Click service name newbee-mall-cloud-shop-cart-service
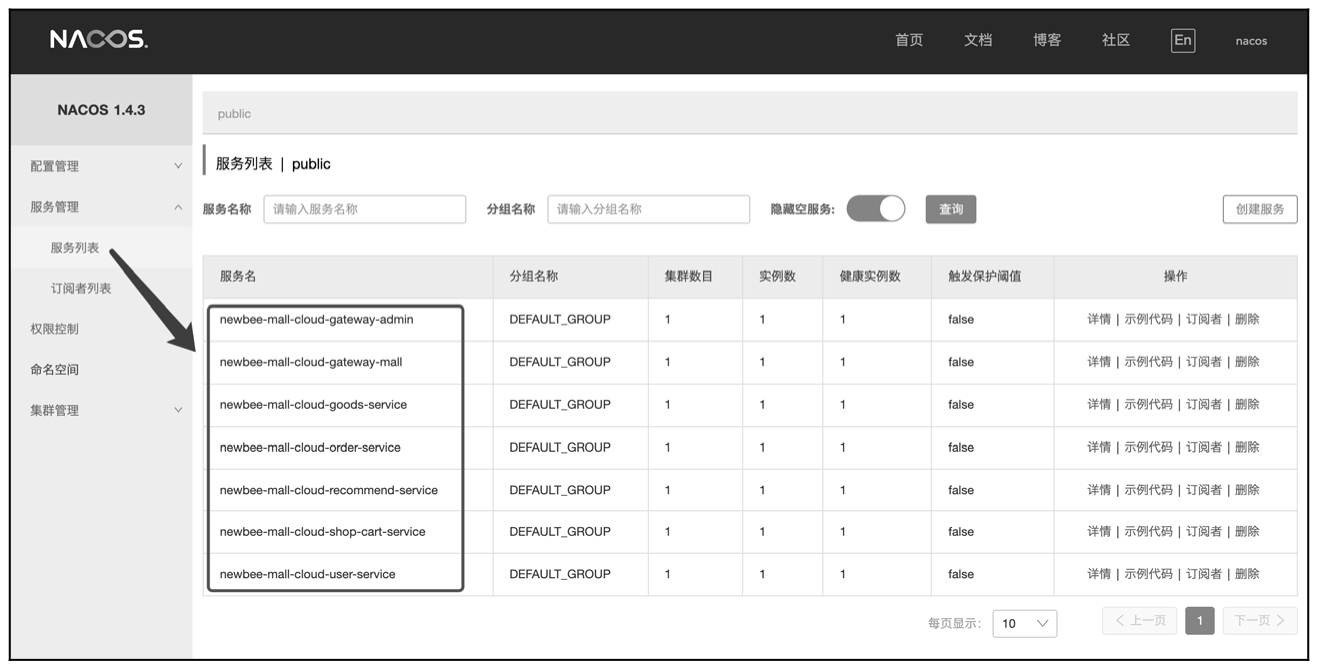 [x=322, y=531]
